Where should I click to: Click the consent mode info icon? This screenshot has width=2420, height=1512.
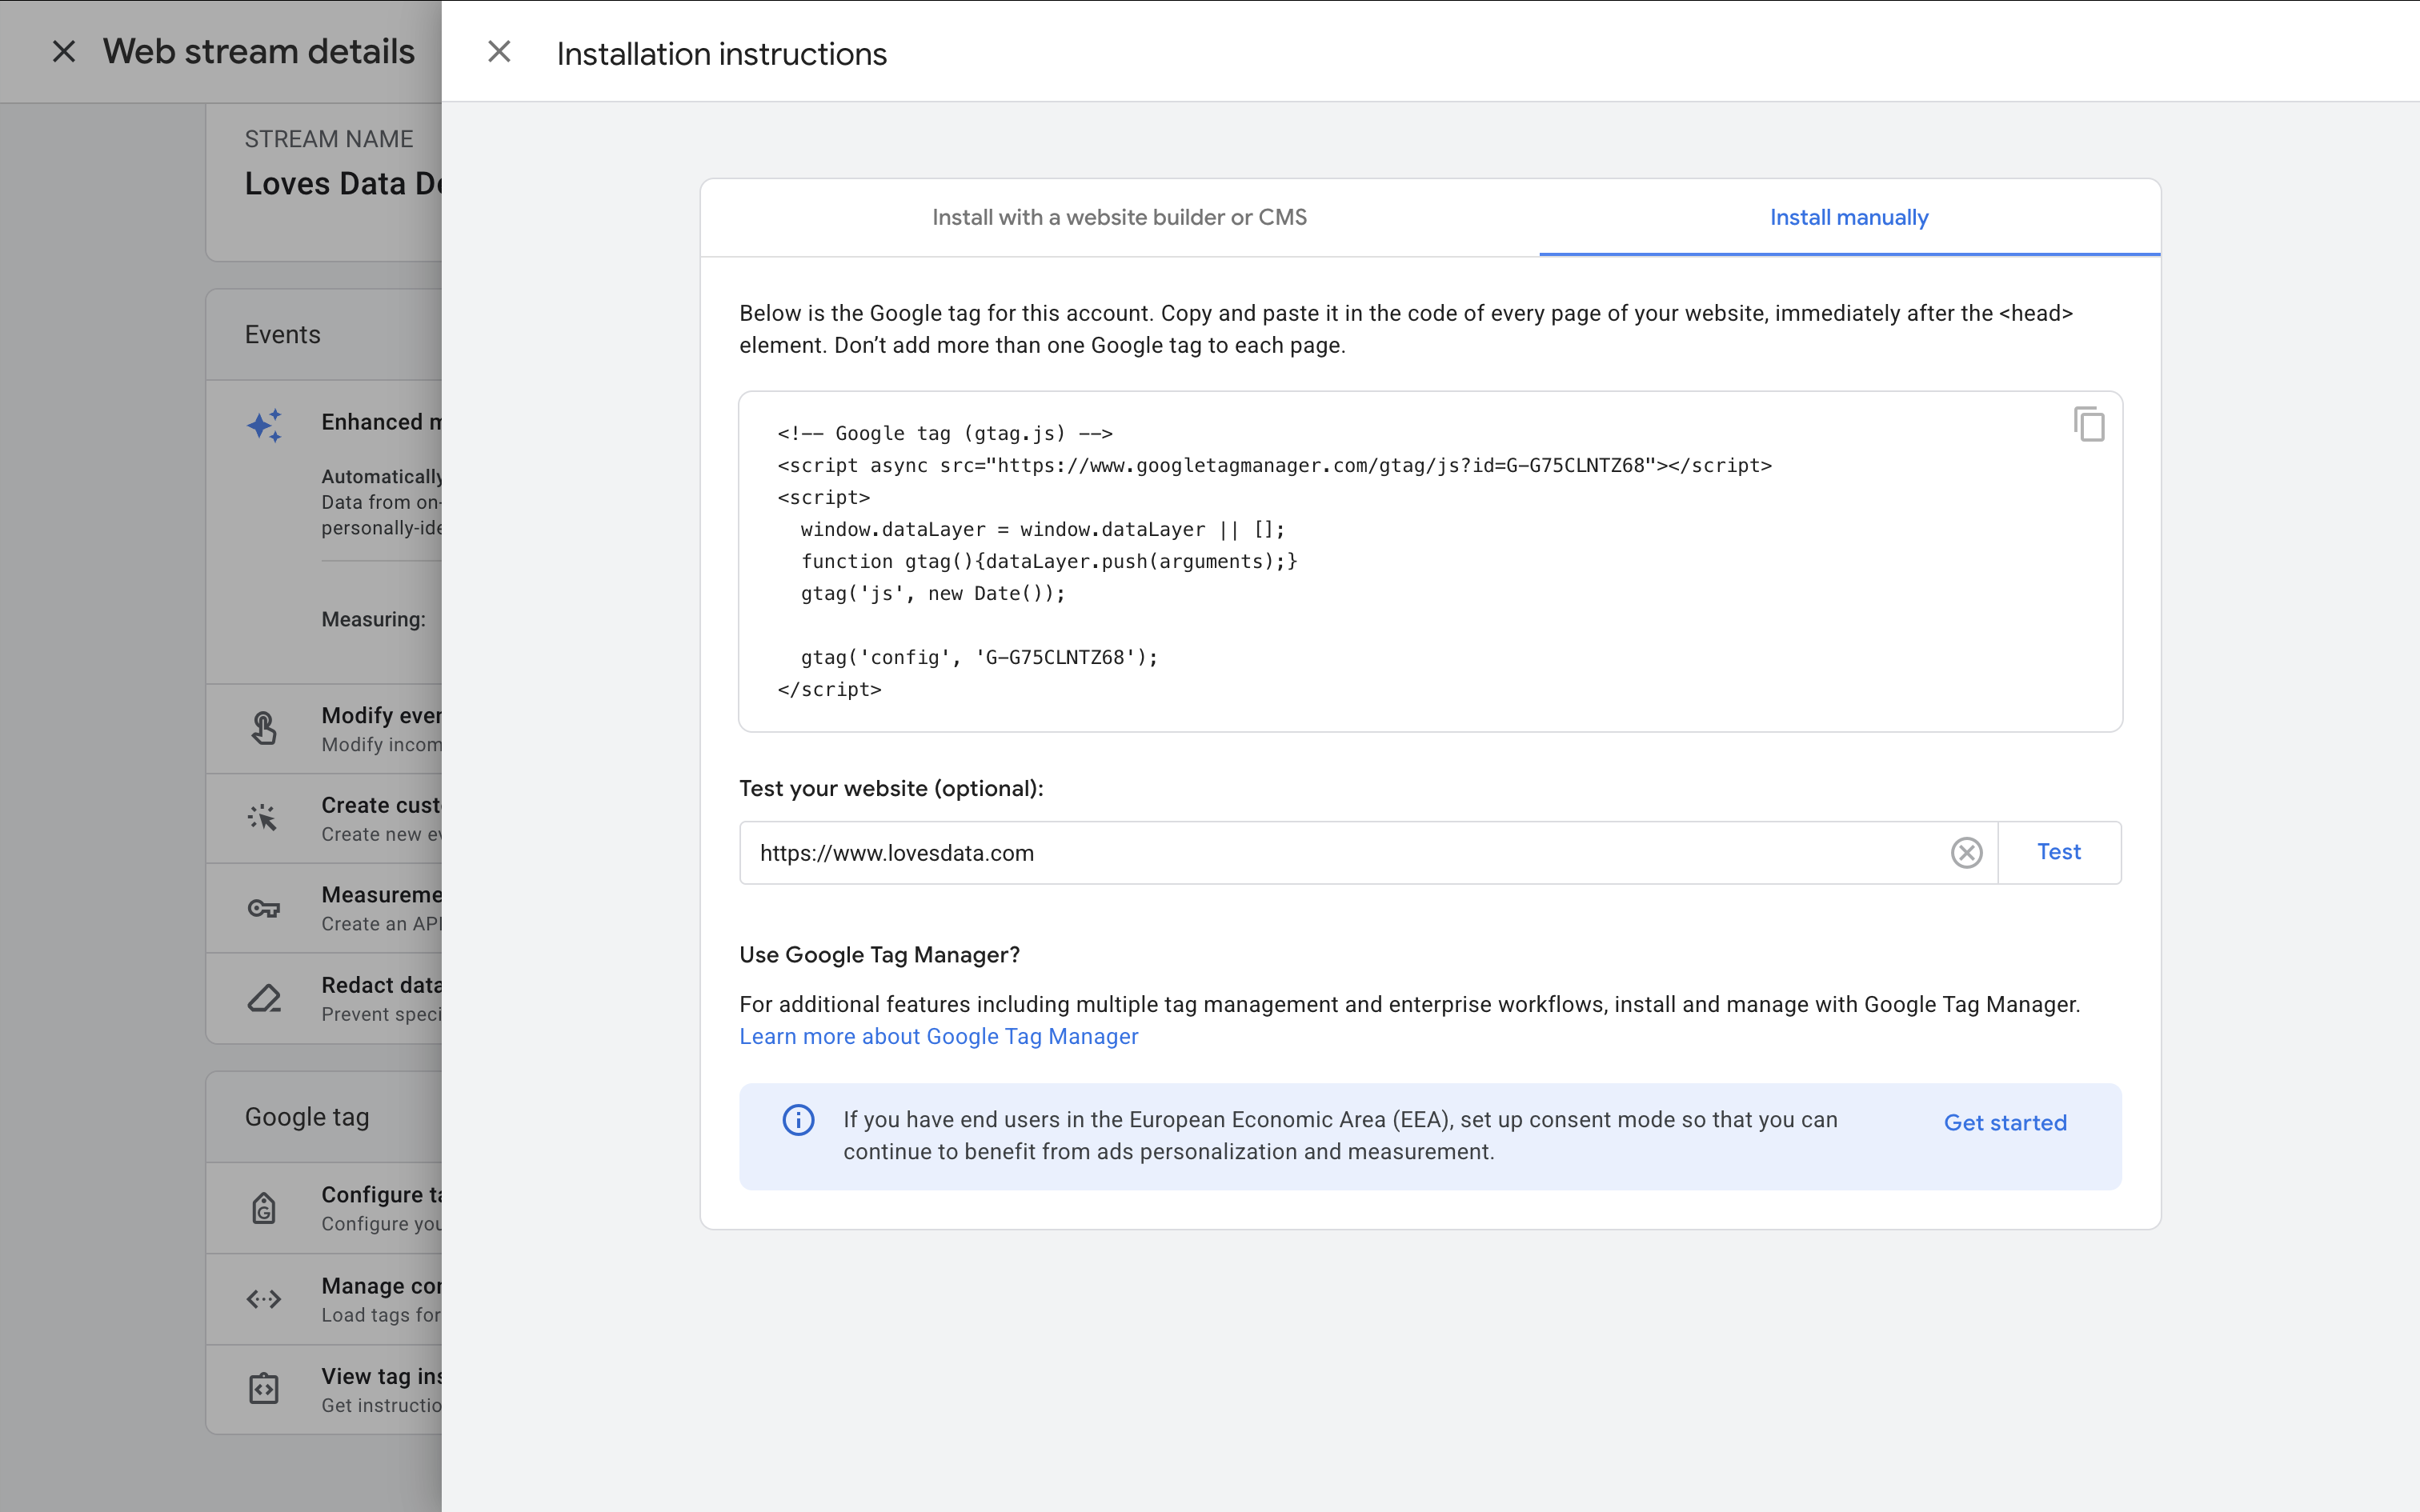[796, 1120]
